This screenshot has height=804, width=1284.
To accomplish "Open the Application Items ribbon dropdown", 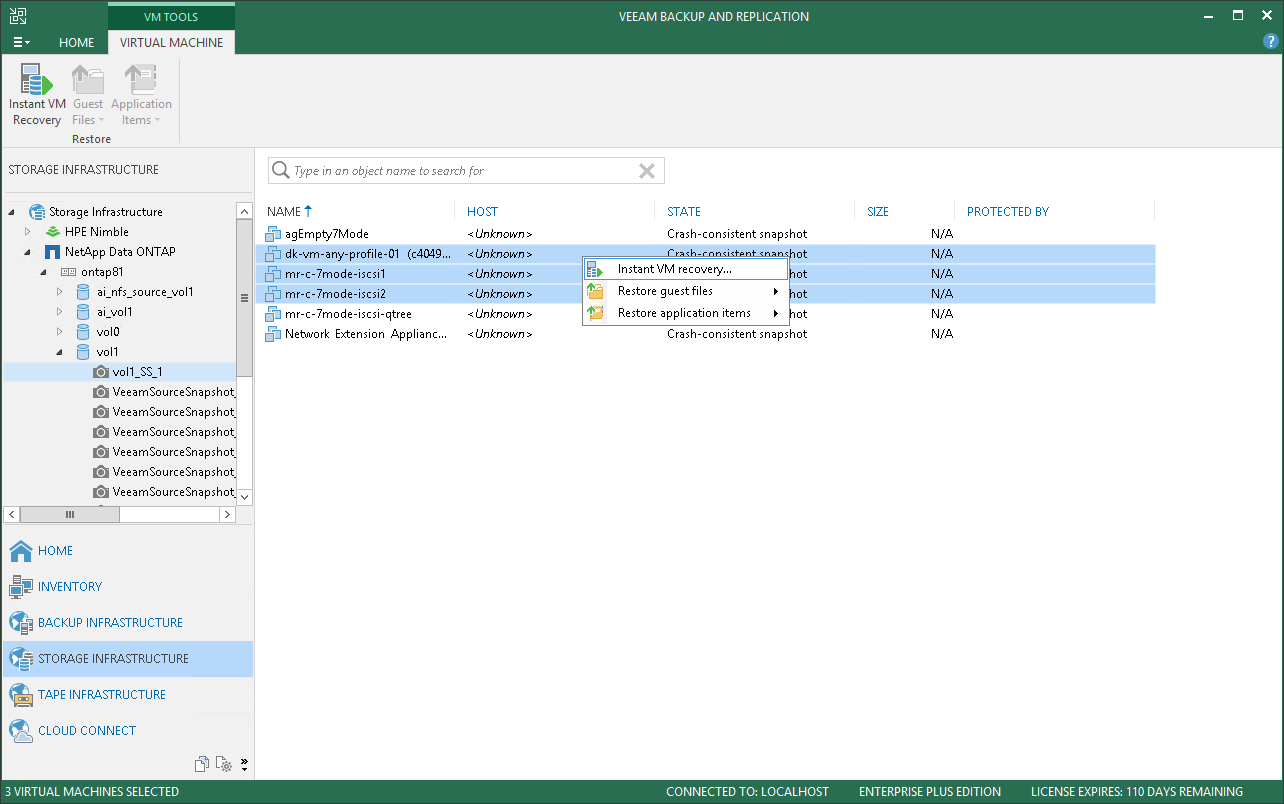I will click(x=141, y=96).
